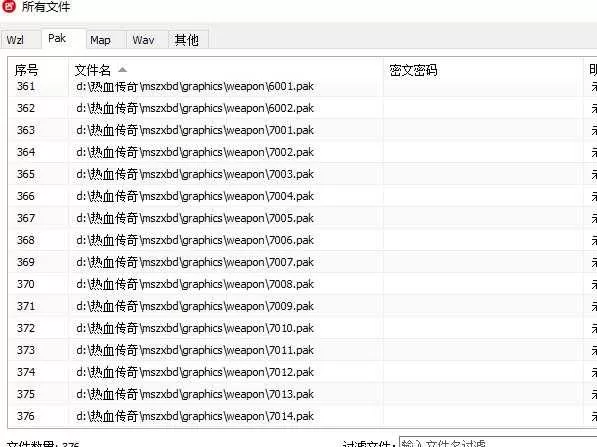Select file row weapon\7009.pak
Screen dimensions: 597x447
tap(302, 306)
